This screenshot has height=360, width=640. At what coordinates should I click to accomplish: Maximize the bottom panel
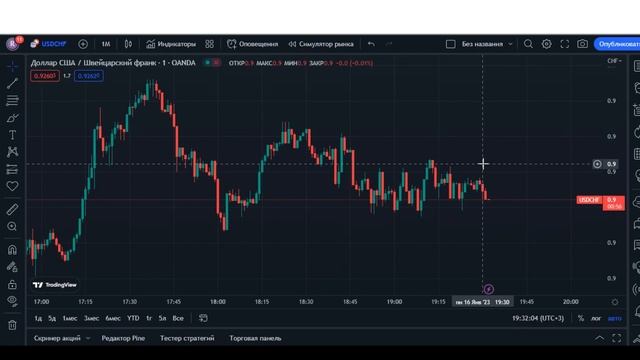[x=617, y=338]
